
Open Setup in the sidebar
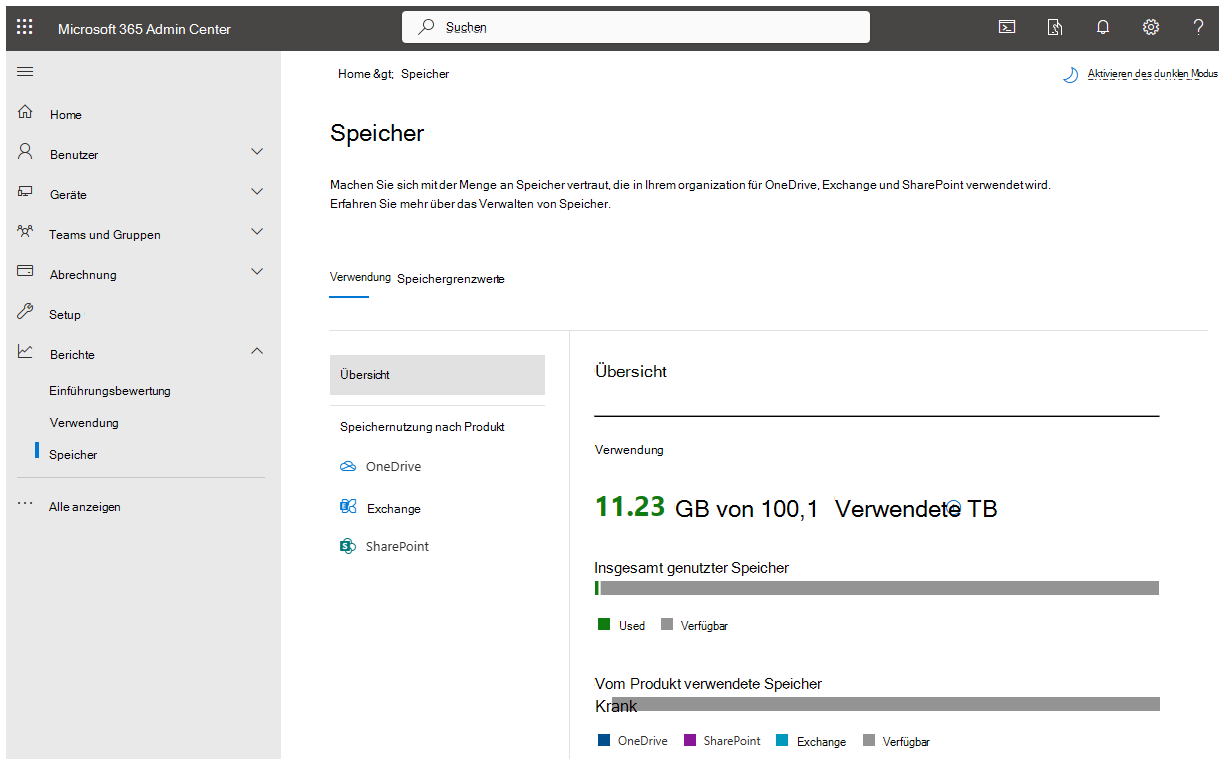click(x=65, y=315)
